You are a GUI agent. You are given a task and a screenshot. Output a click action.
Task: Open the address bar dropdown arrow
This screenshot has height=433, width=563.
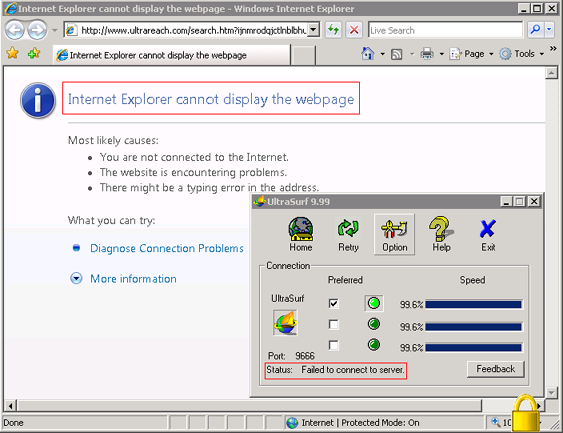pos(313,30)
